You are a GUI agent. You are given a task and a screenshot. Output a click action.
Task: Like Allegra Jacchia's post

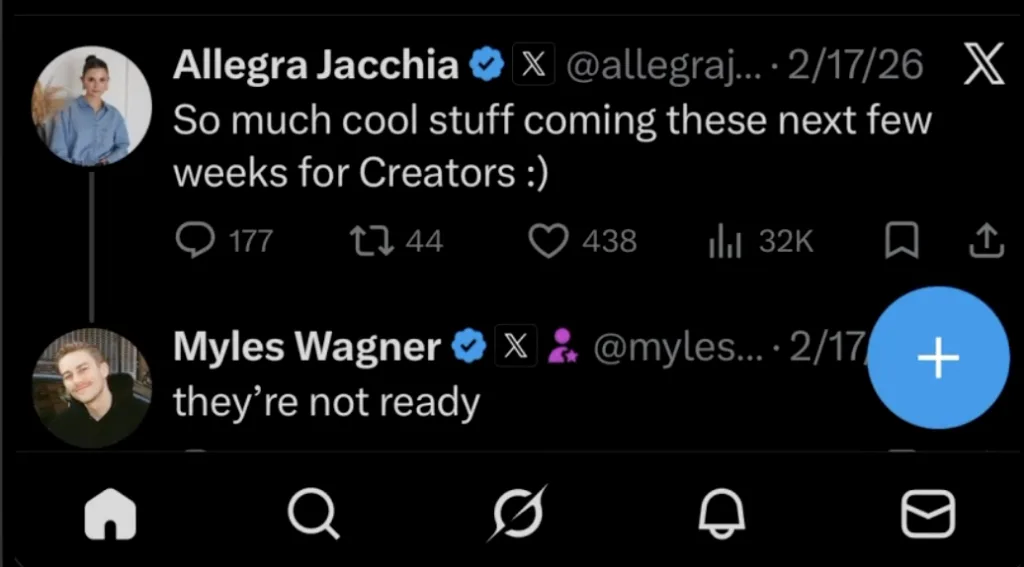pos(582,241)
